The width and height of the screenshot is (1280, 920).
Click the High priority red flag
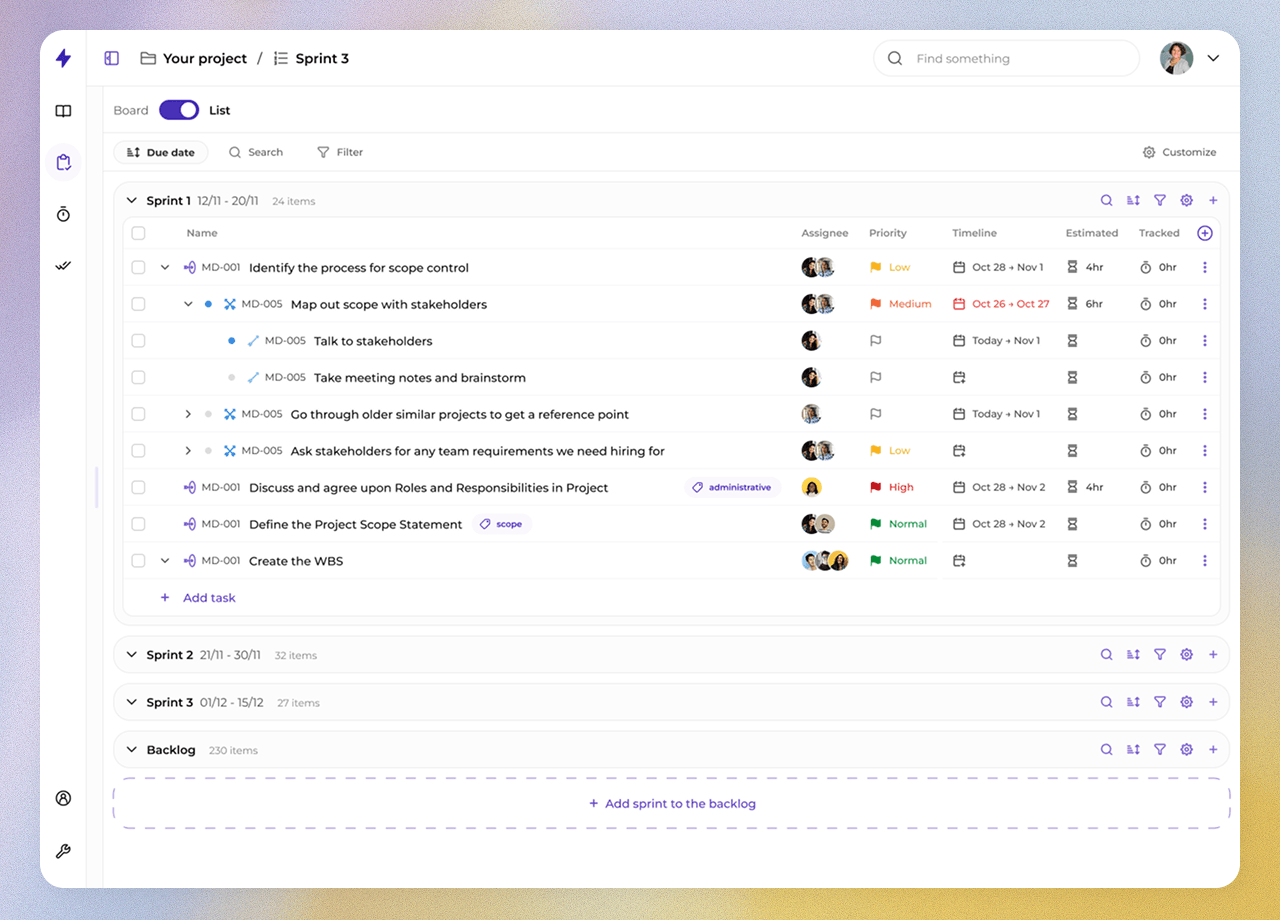(876, 487)
